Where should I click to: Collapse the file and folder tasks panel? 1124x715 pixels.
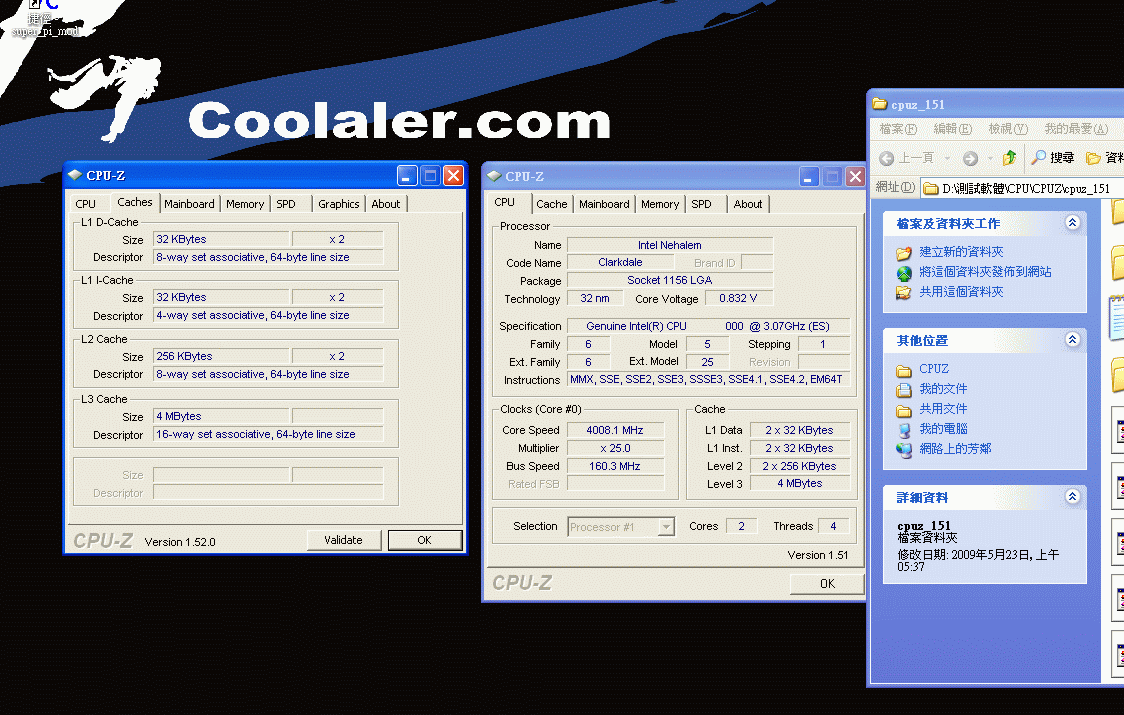[x=1072, y=223]
